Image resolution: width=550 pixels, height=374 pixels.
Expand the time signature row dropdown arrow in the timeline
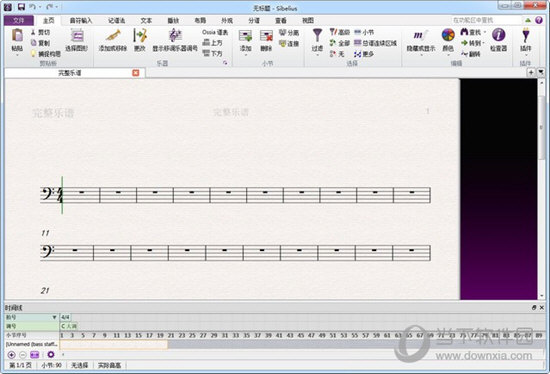click(54, 318)
